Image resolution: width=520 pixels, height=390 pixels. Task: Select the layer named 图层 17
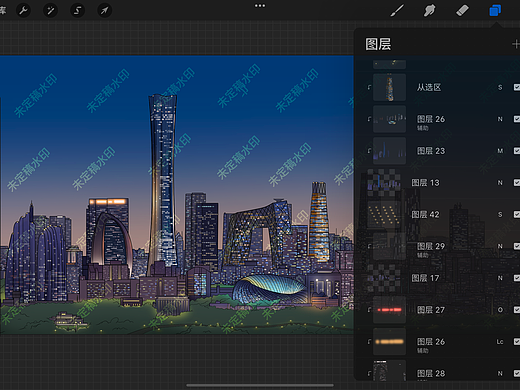click(x=425, y=278)
